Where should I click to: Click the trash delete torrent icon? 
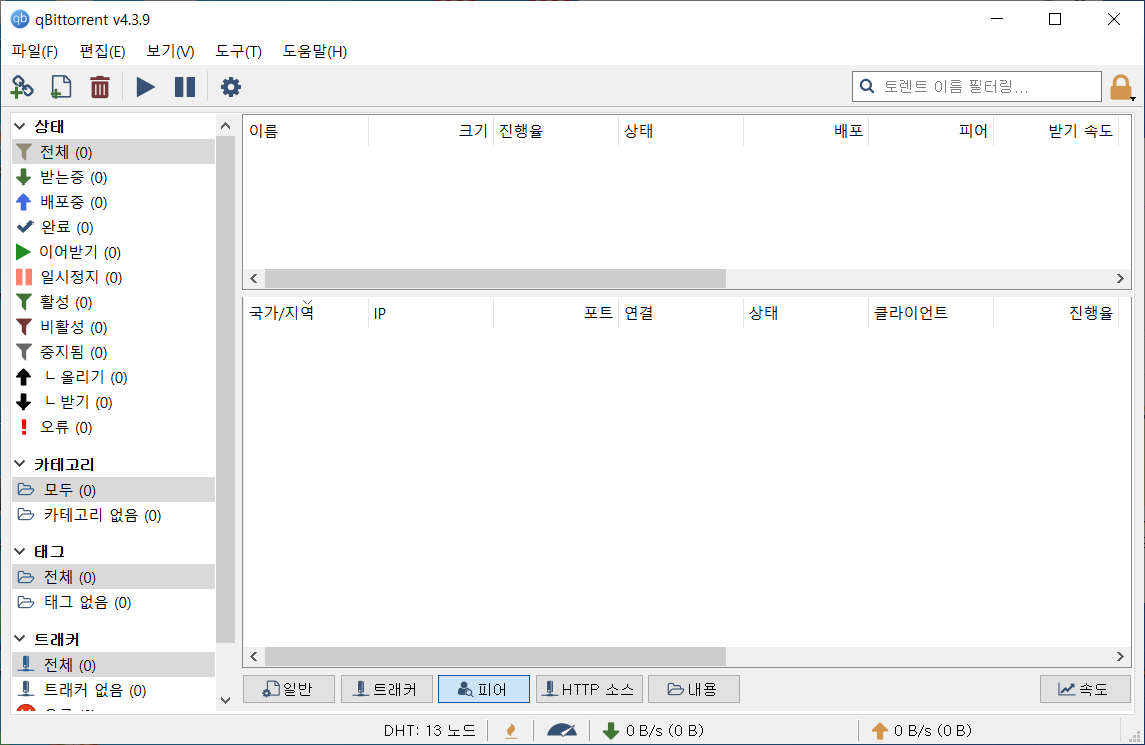point(99,87)
